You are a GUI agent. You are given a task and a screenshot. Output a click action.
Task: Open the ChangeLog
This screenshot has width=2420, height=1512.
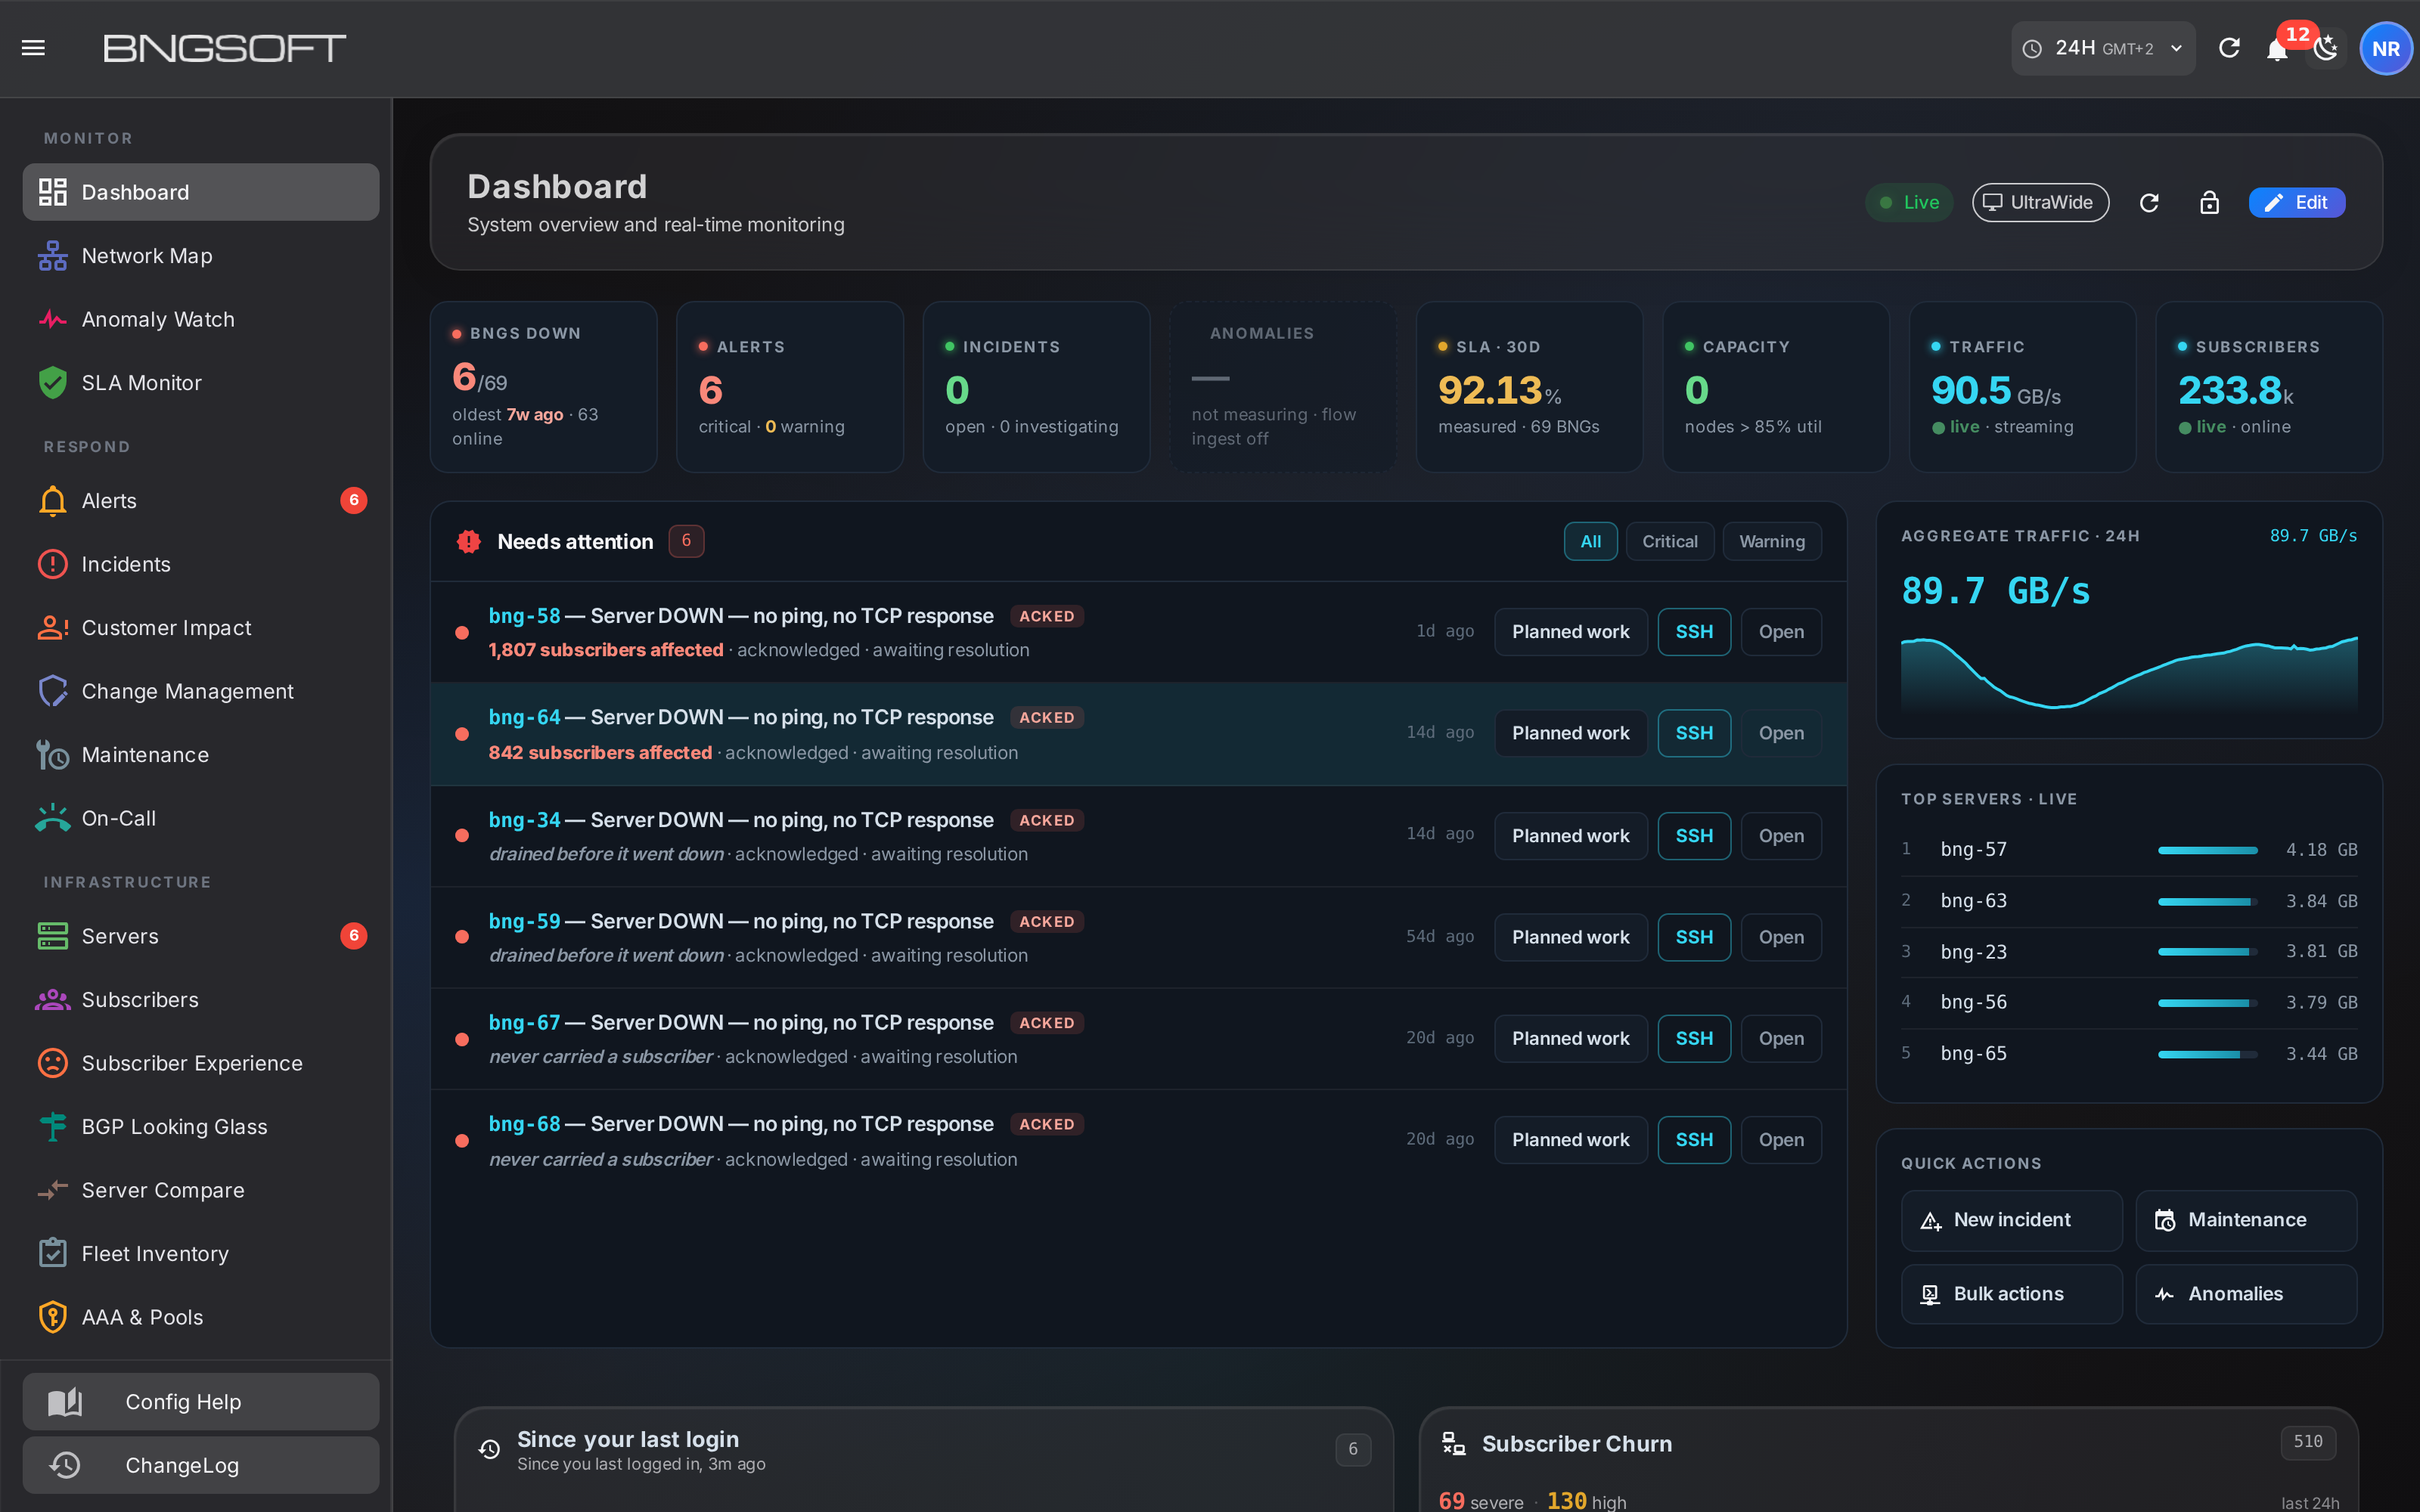201,1466
